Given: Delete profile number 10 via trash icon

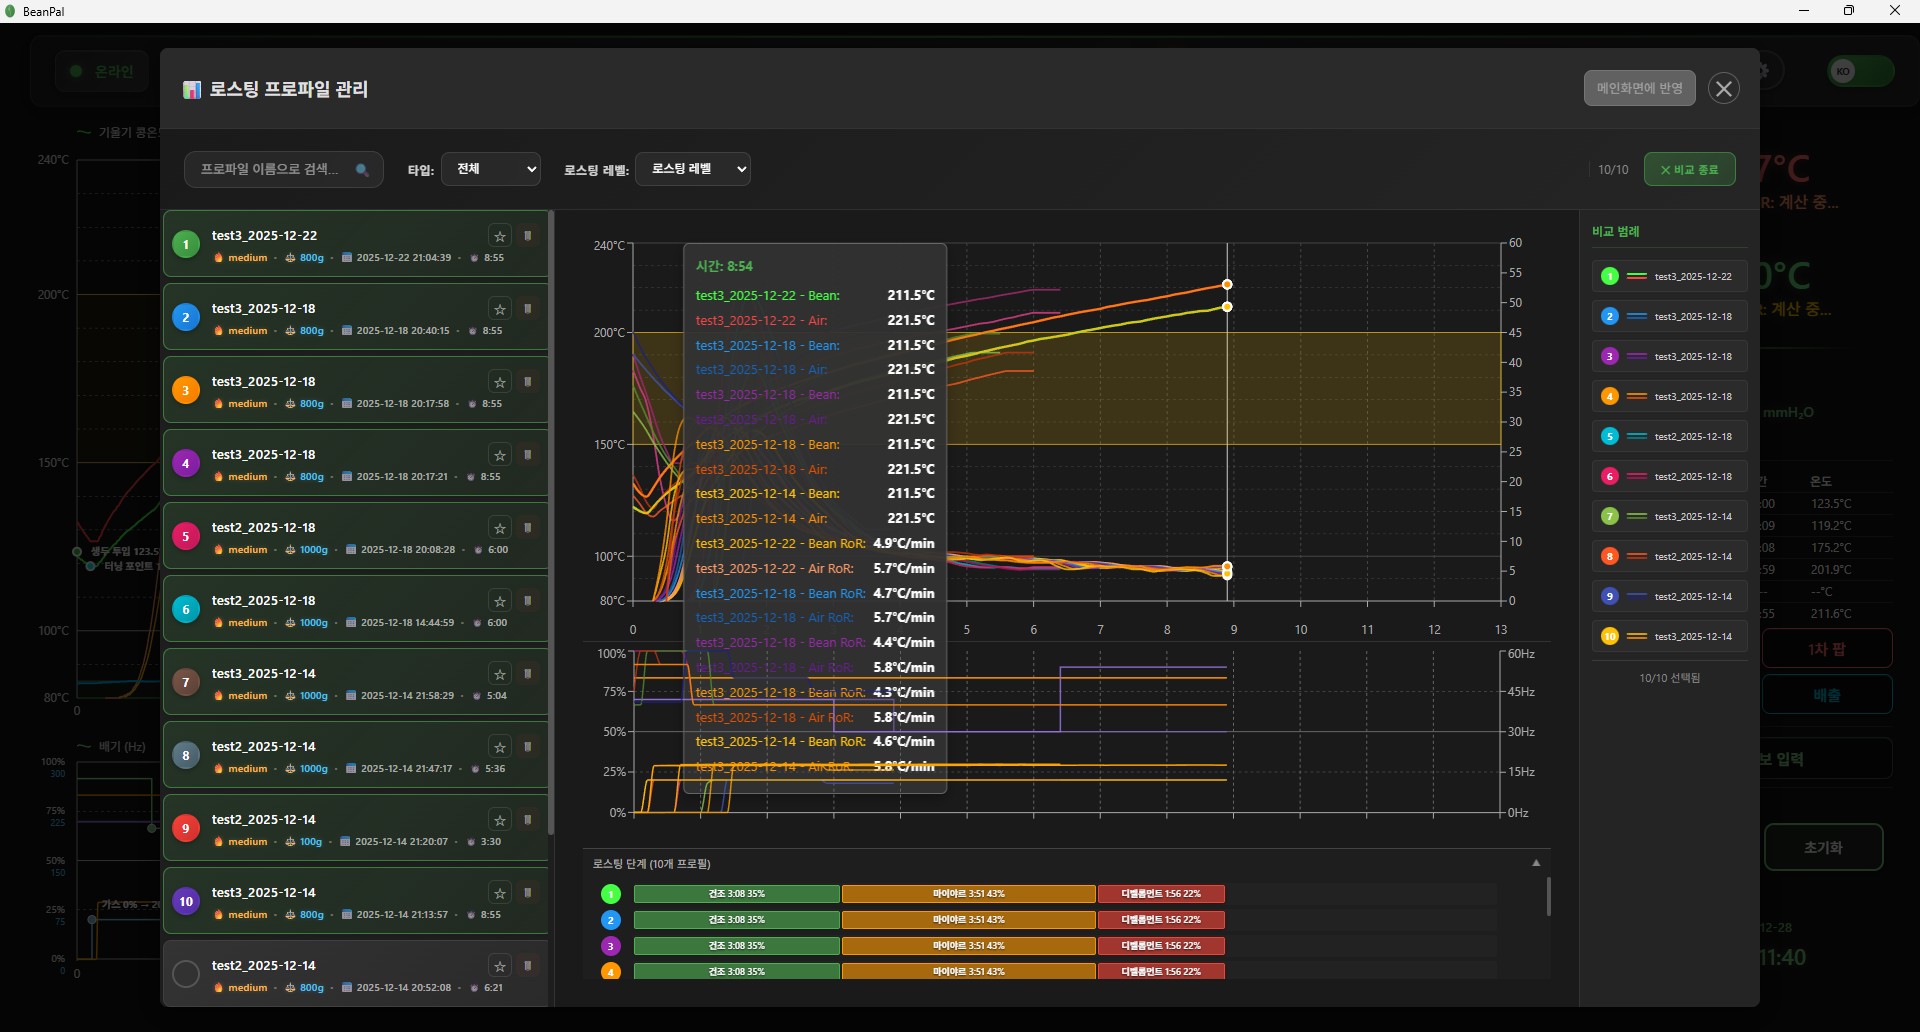Looking at the screenshot, I should [x=528, y=893].
